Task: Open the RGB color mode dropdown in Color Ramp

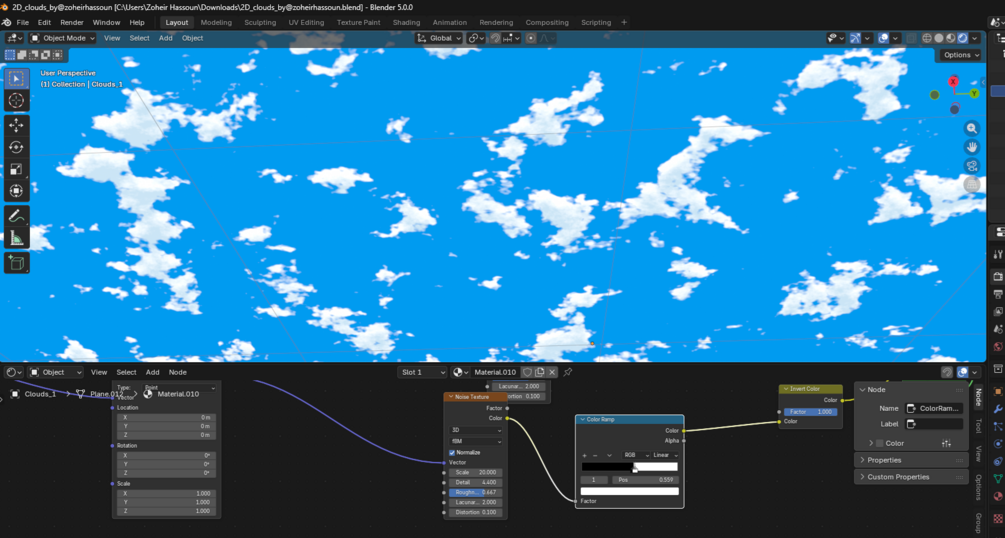Action: click(x=634, y=455)
